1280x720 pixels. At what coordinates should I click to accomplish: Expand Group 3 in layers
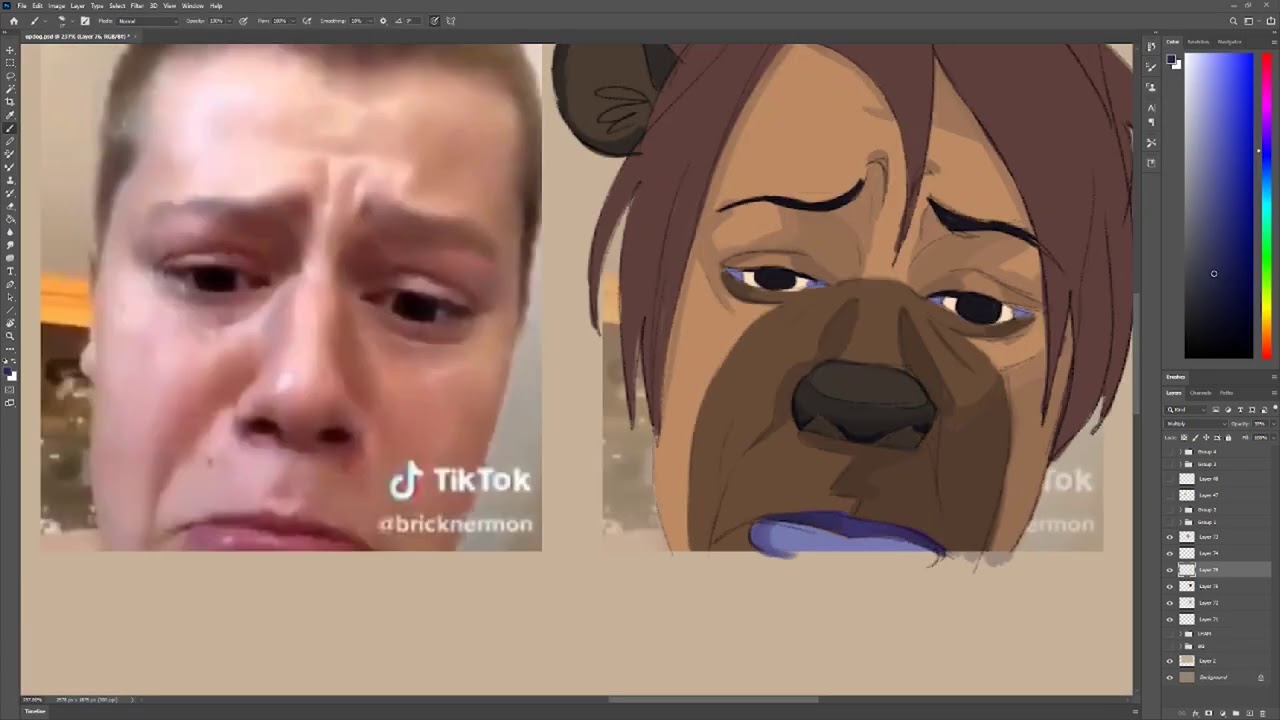point(1181,464)
